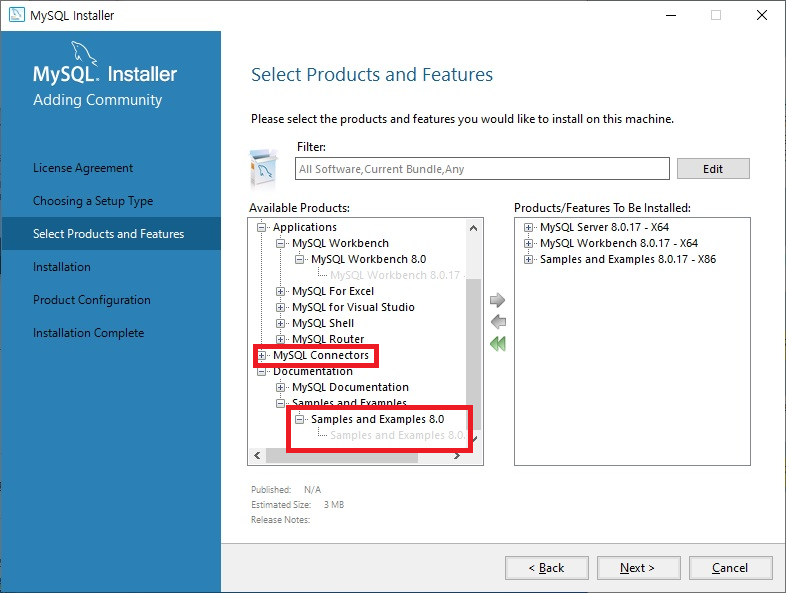This screenshot has width=786, height=593.
Task: Select the MySQL Router tree item
Action: [328, 339]
